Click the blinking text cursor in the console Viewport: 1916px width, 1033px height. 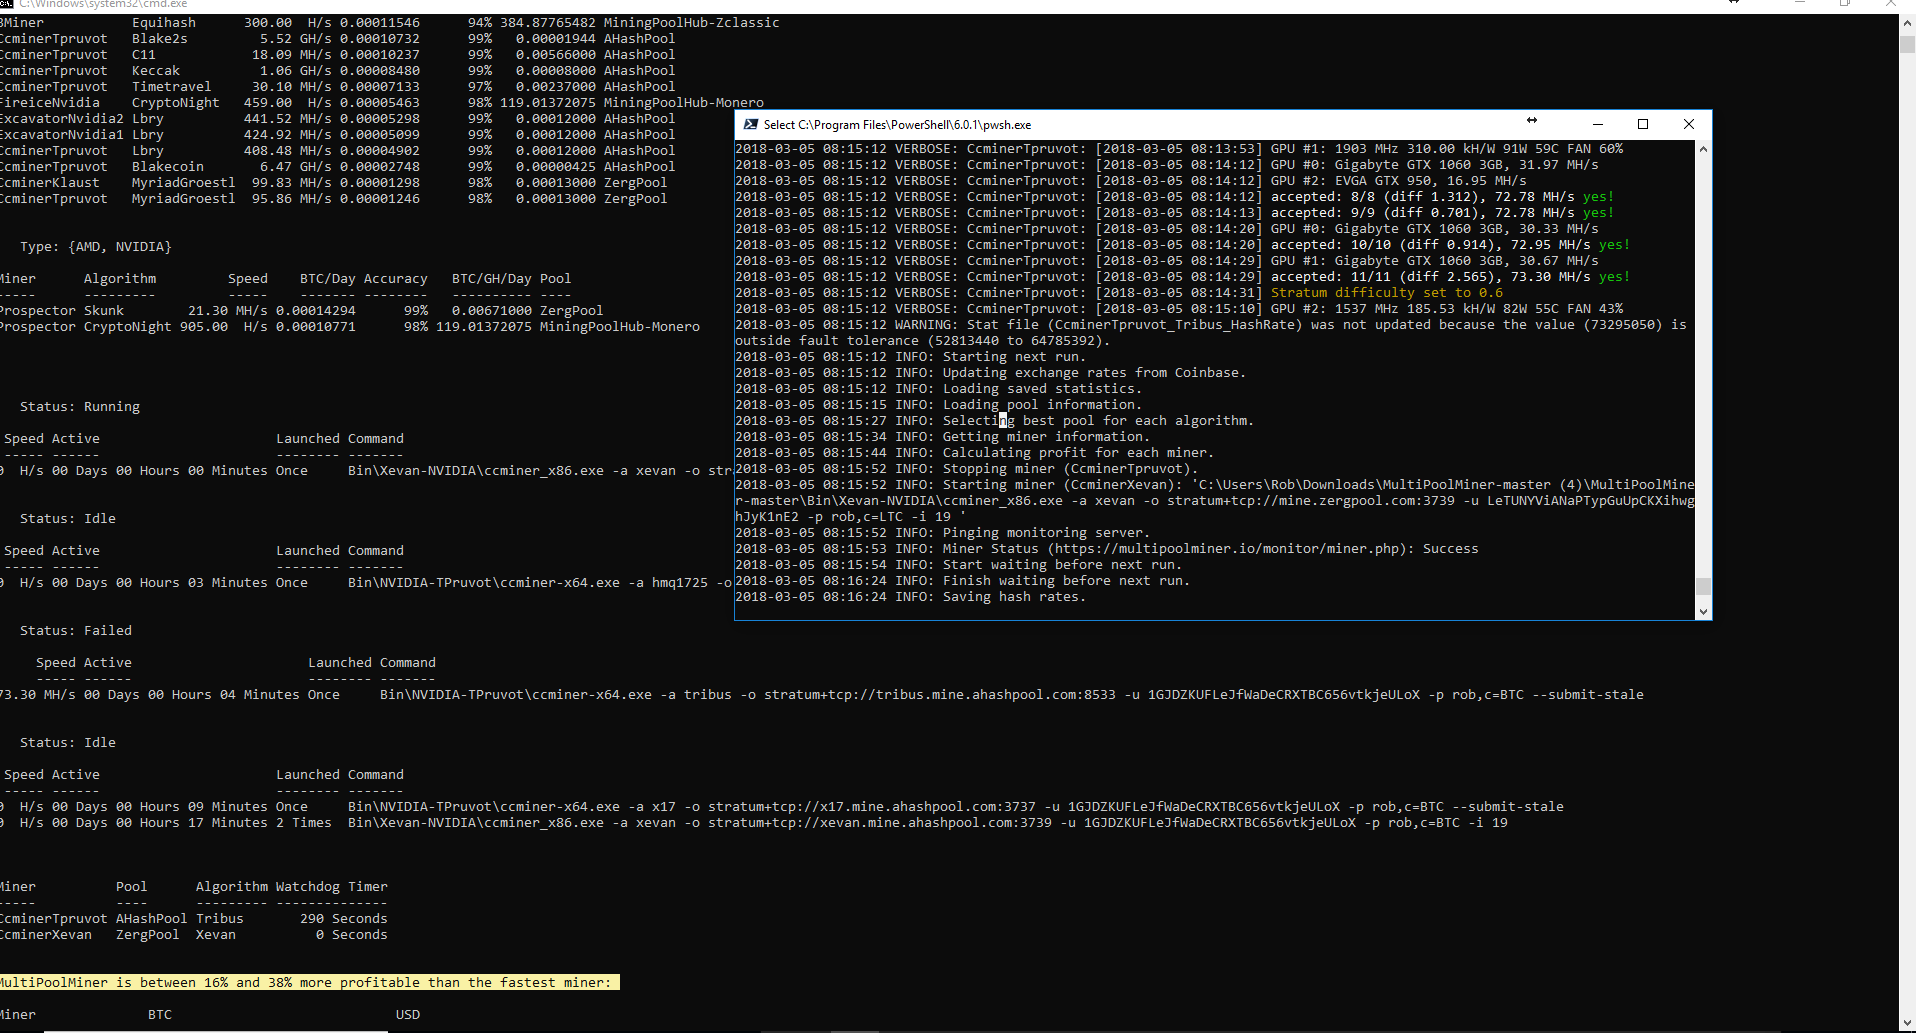(x=1003, y=420)
